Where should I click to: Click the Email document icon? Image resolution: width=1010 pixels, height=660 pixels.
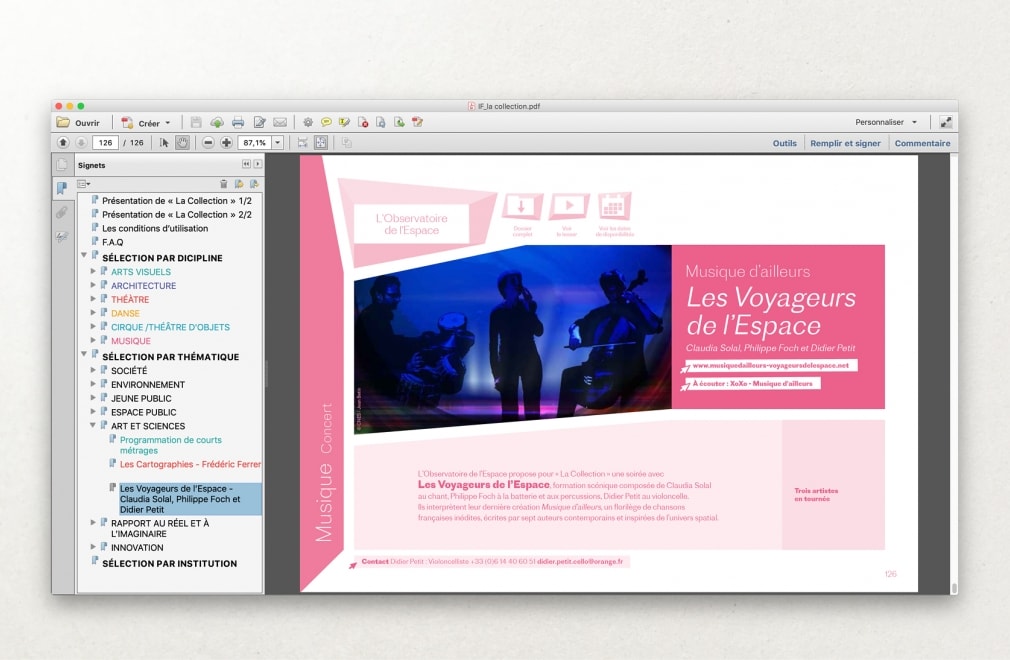click(279, 122)
